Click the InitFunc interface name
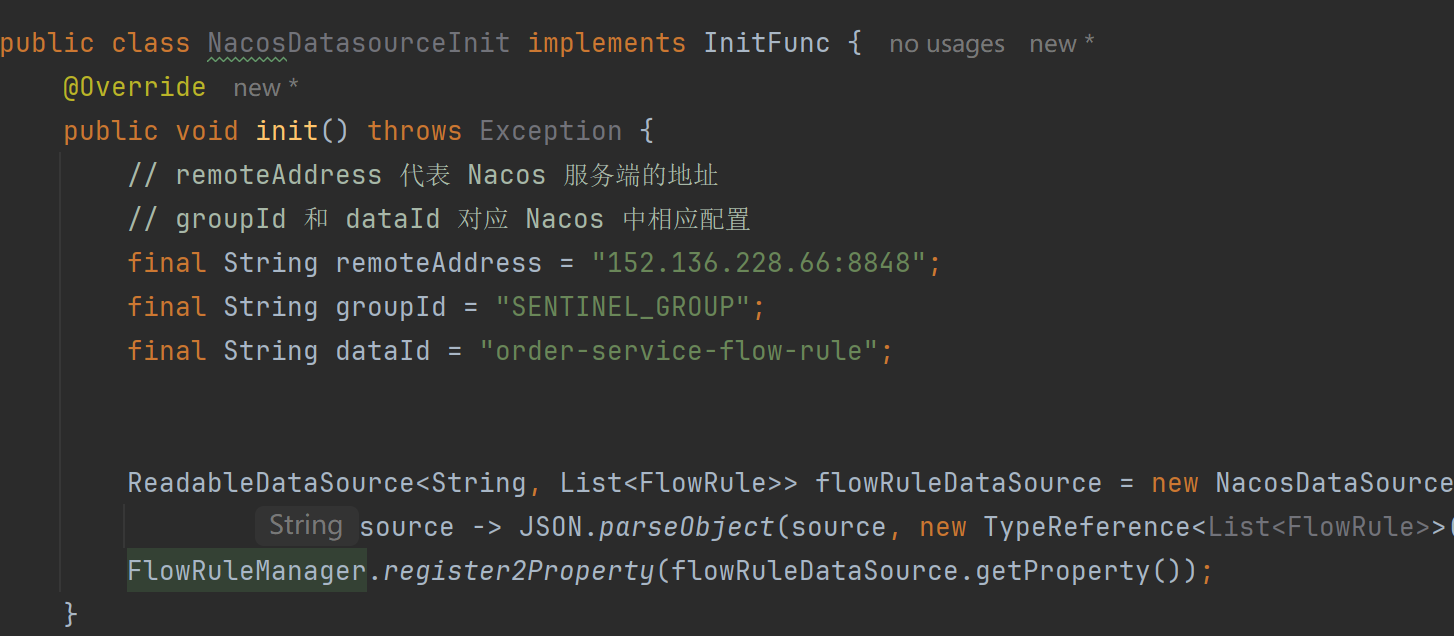 point(767,43)
